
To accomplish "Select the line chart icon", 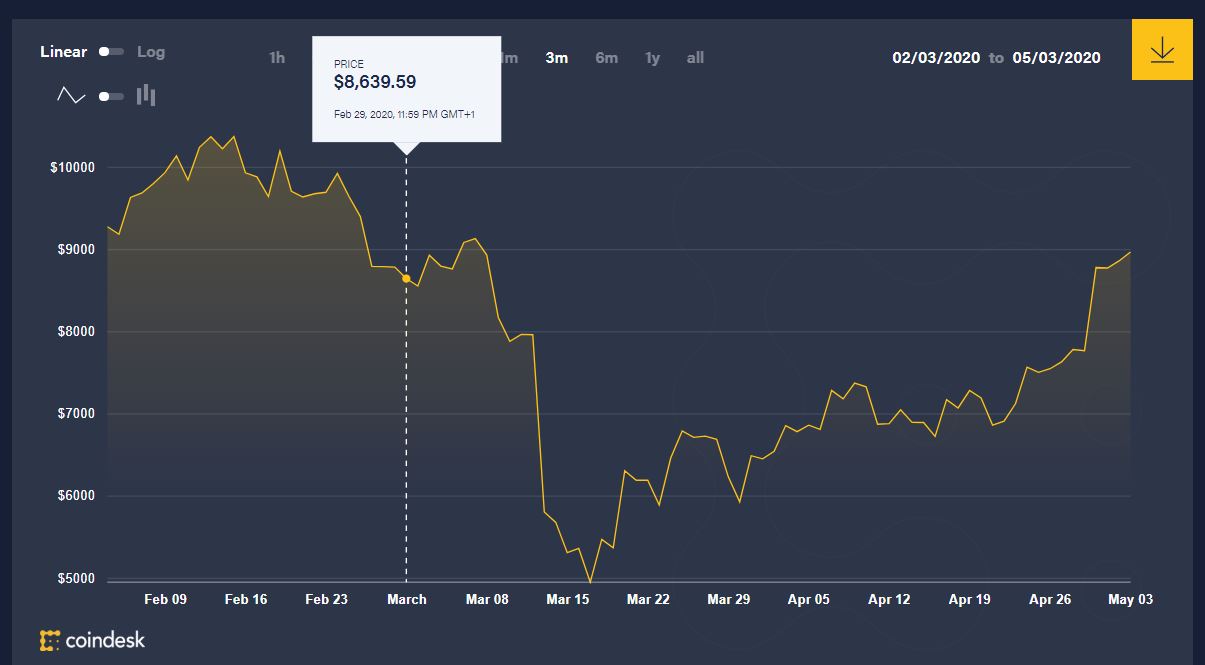I will [72, 95].
